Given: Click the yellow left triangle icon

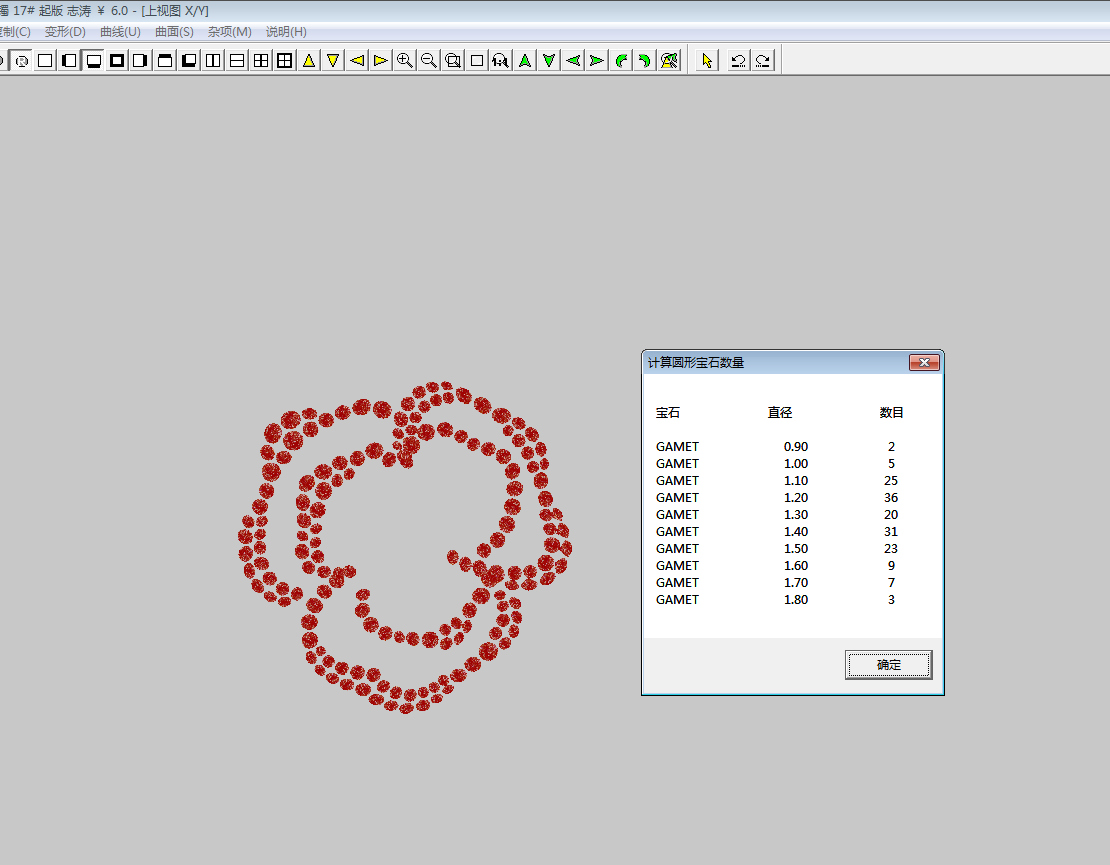Looking at the screenshot, I should pyautogui.click(x=357, y=60).
